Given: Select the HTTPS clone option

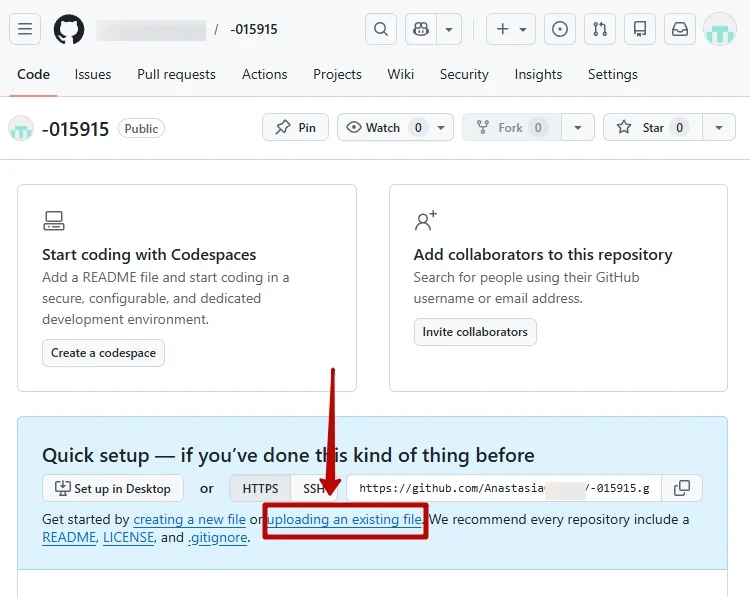Looking at the screenshot, I should 260,488.
